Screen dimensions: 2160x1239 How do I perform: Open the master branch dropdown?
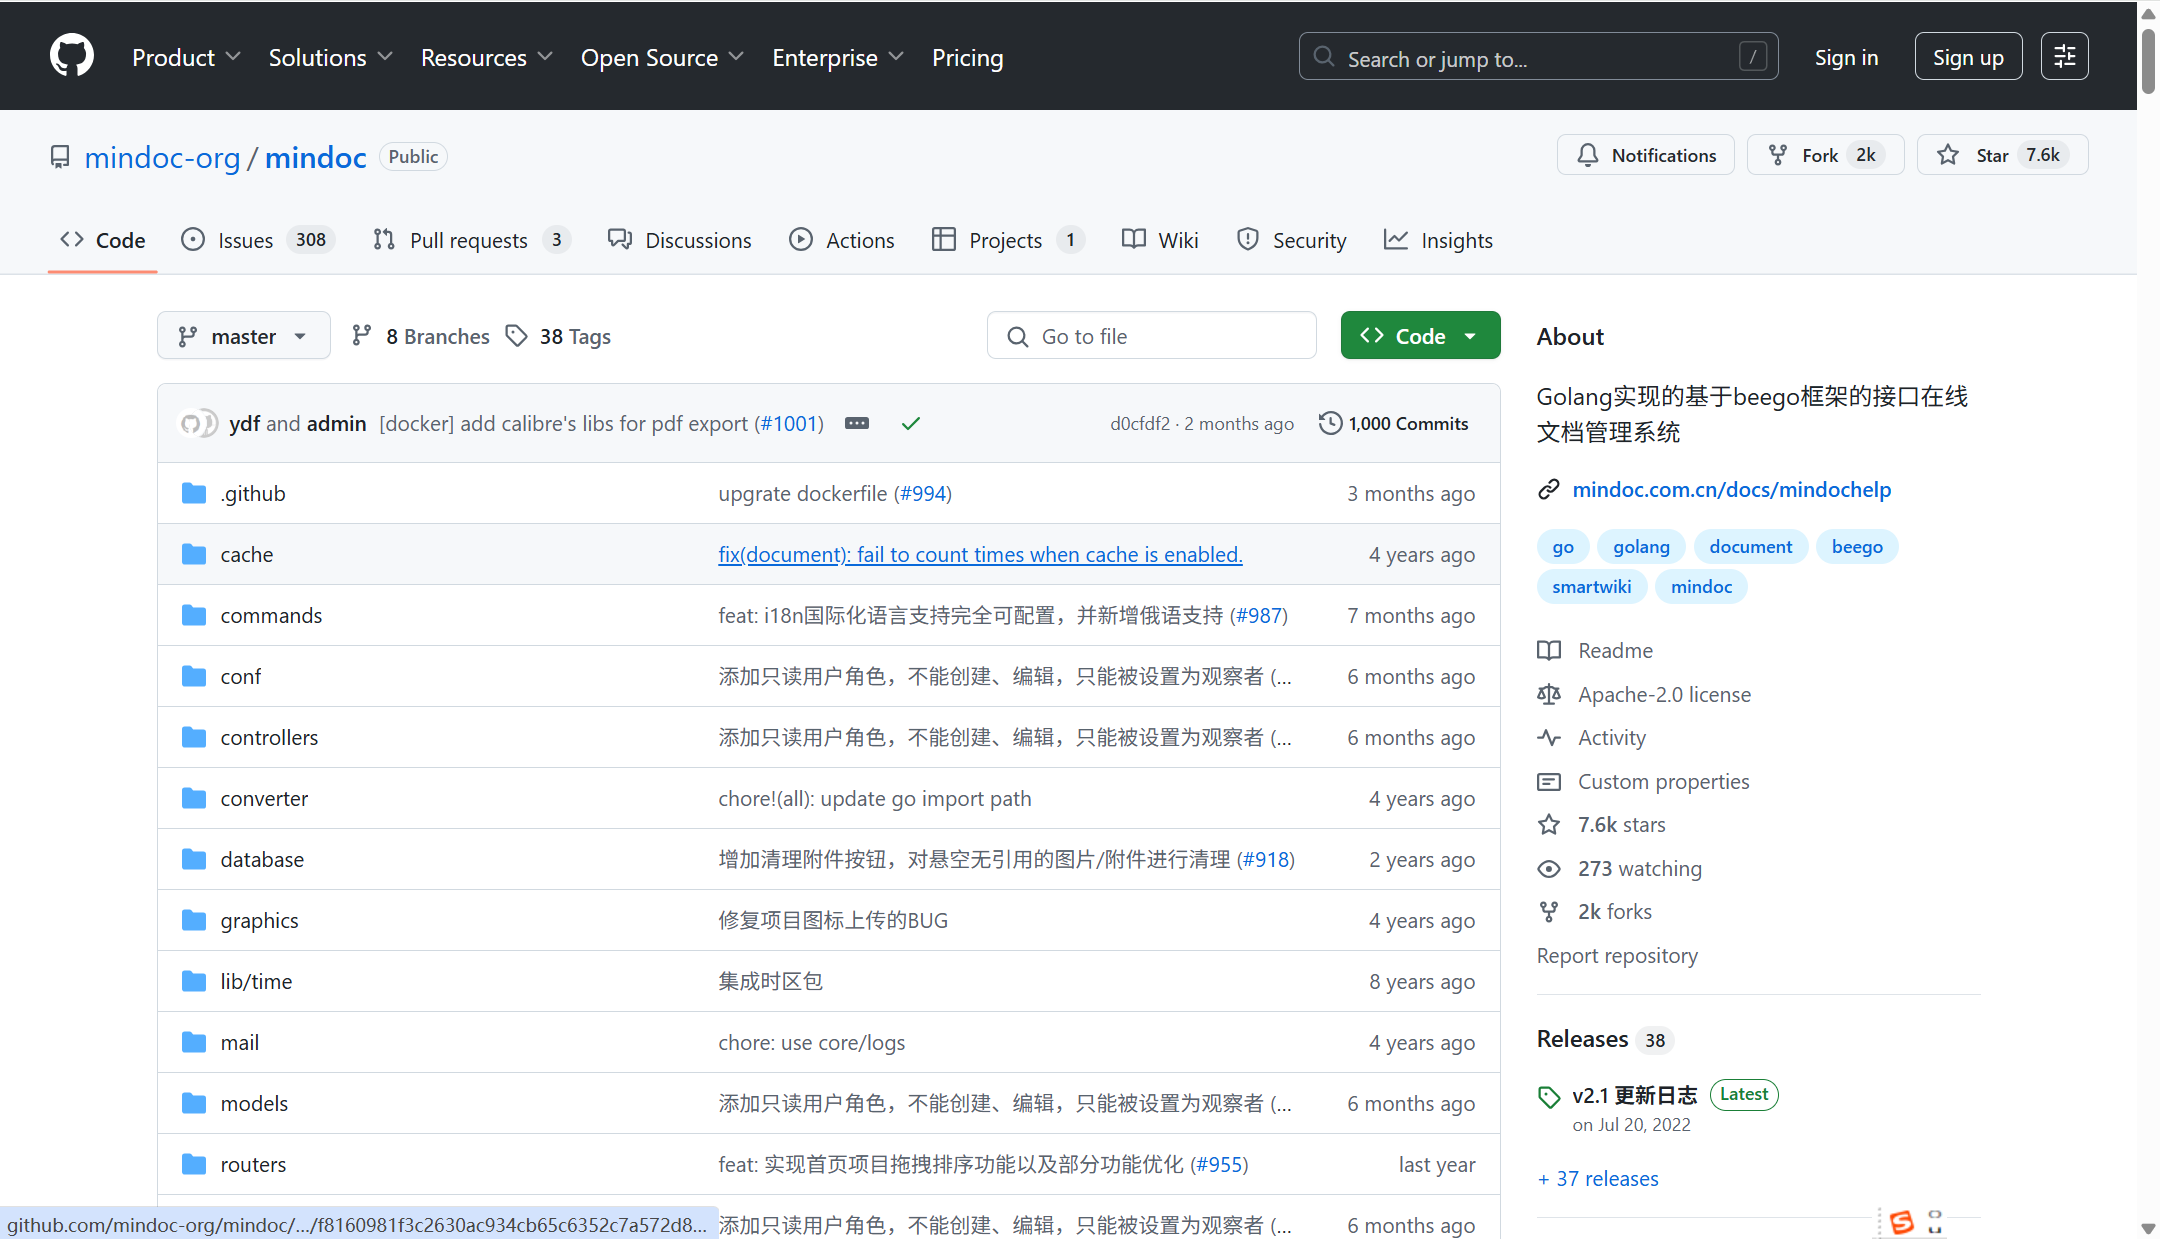pyautogui.click(x=243, y=336)
